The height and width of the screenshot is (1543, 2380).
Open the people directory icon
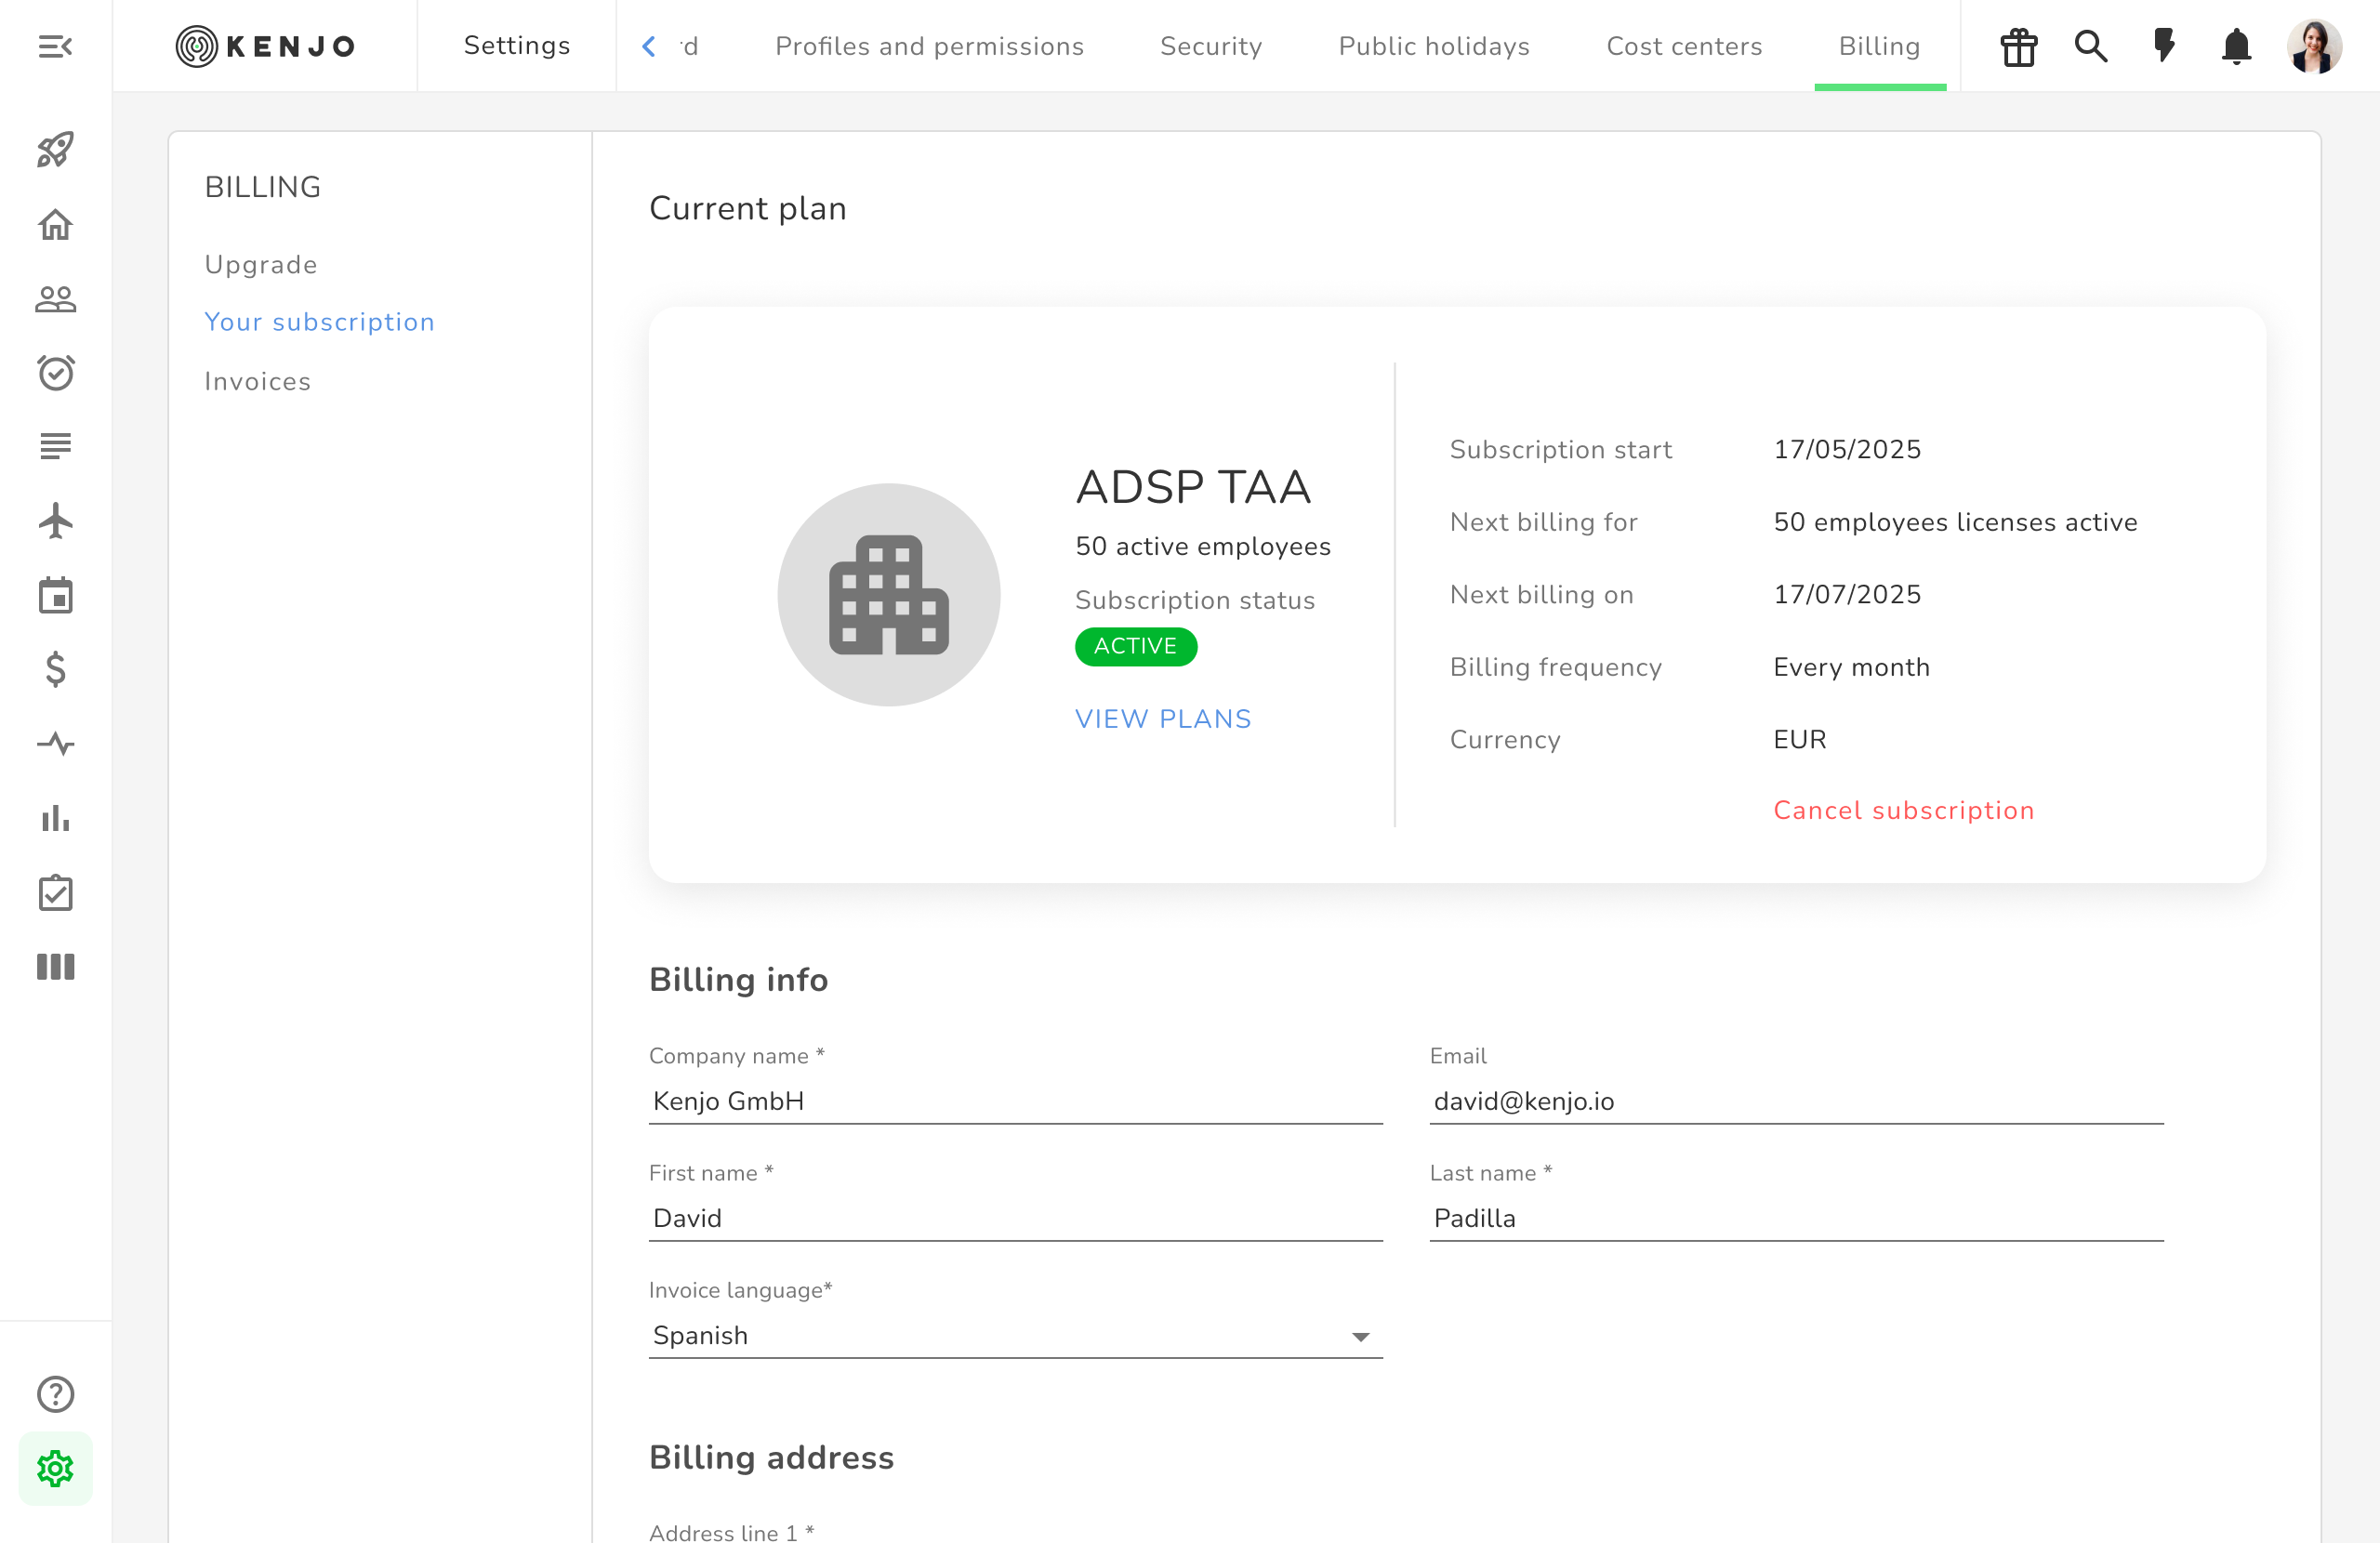point(55,298)
